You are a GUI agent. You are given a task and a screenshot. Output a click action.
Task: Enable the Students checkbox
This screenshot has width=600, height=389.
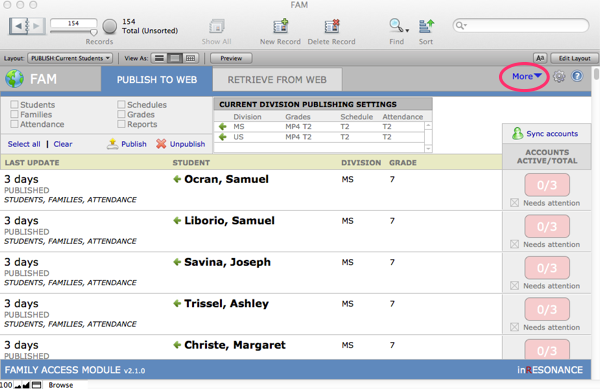tap(14, 104)
